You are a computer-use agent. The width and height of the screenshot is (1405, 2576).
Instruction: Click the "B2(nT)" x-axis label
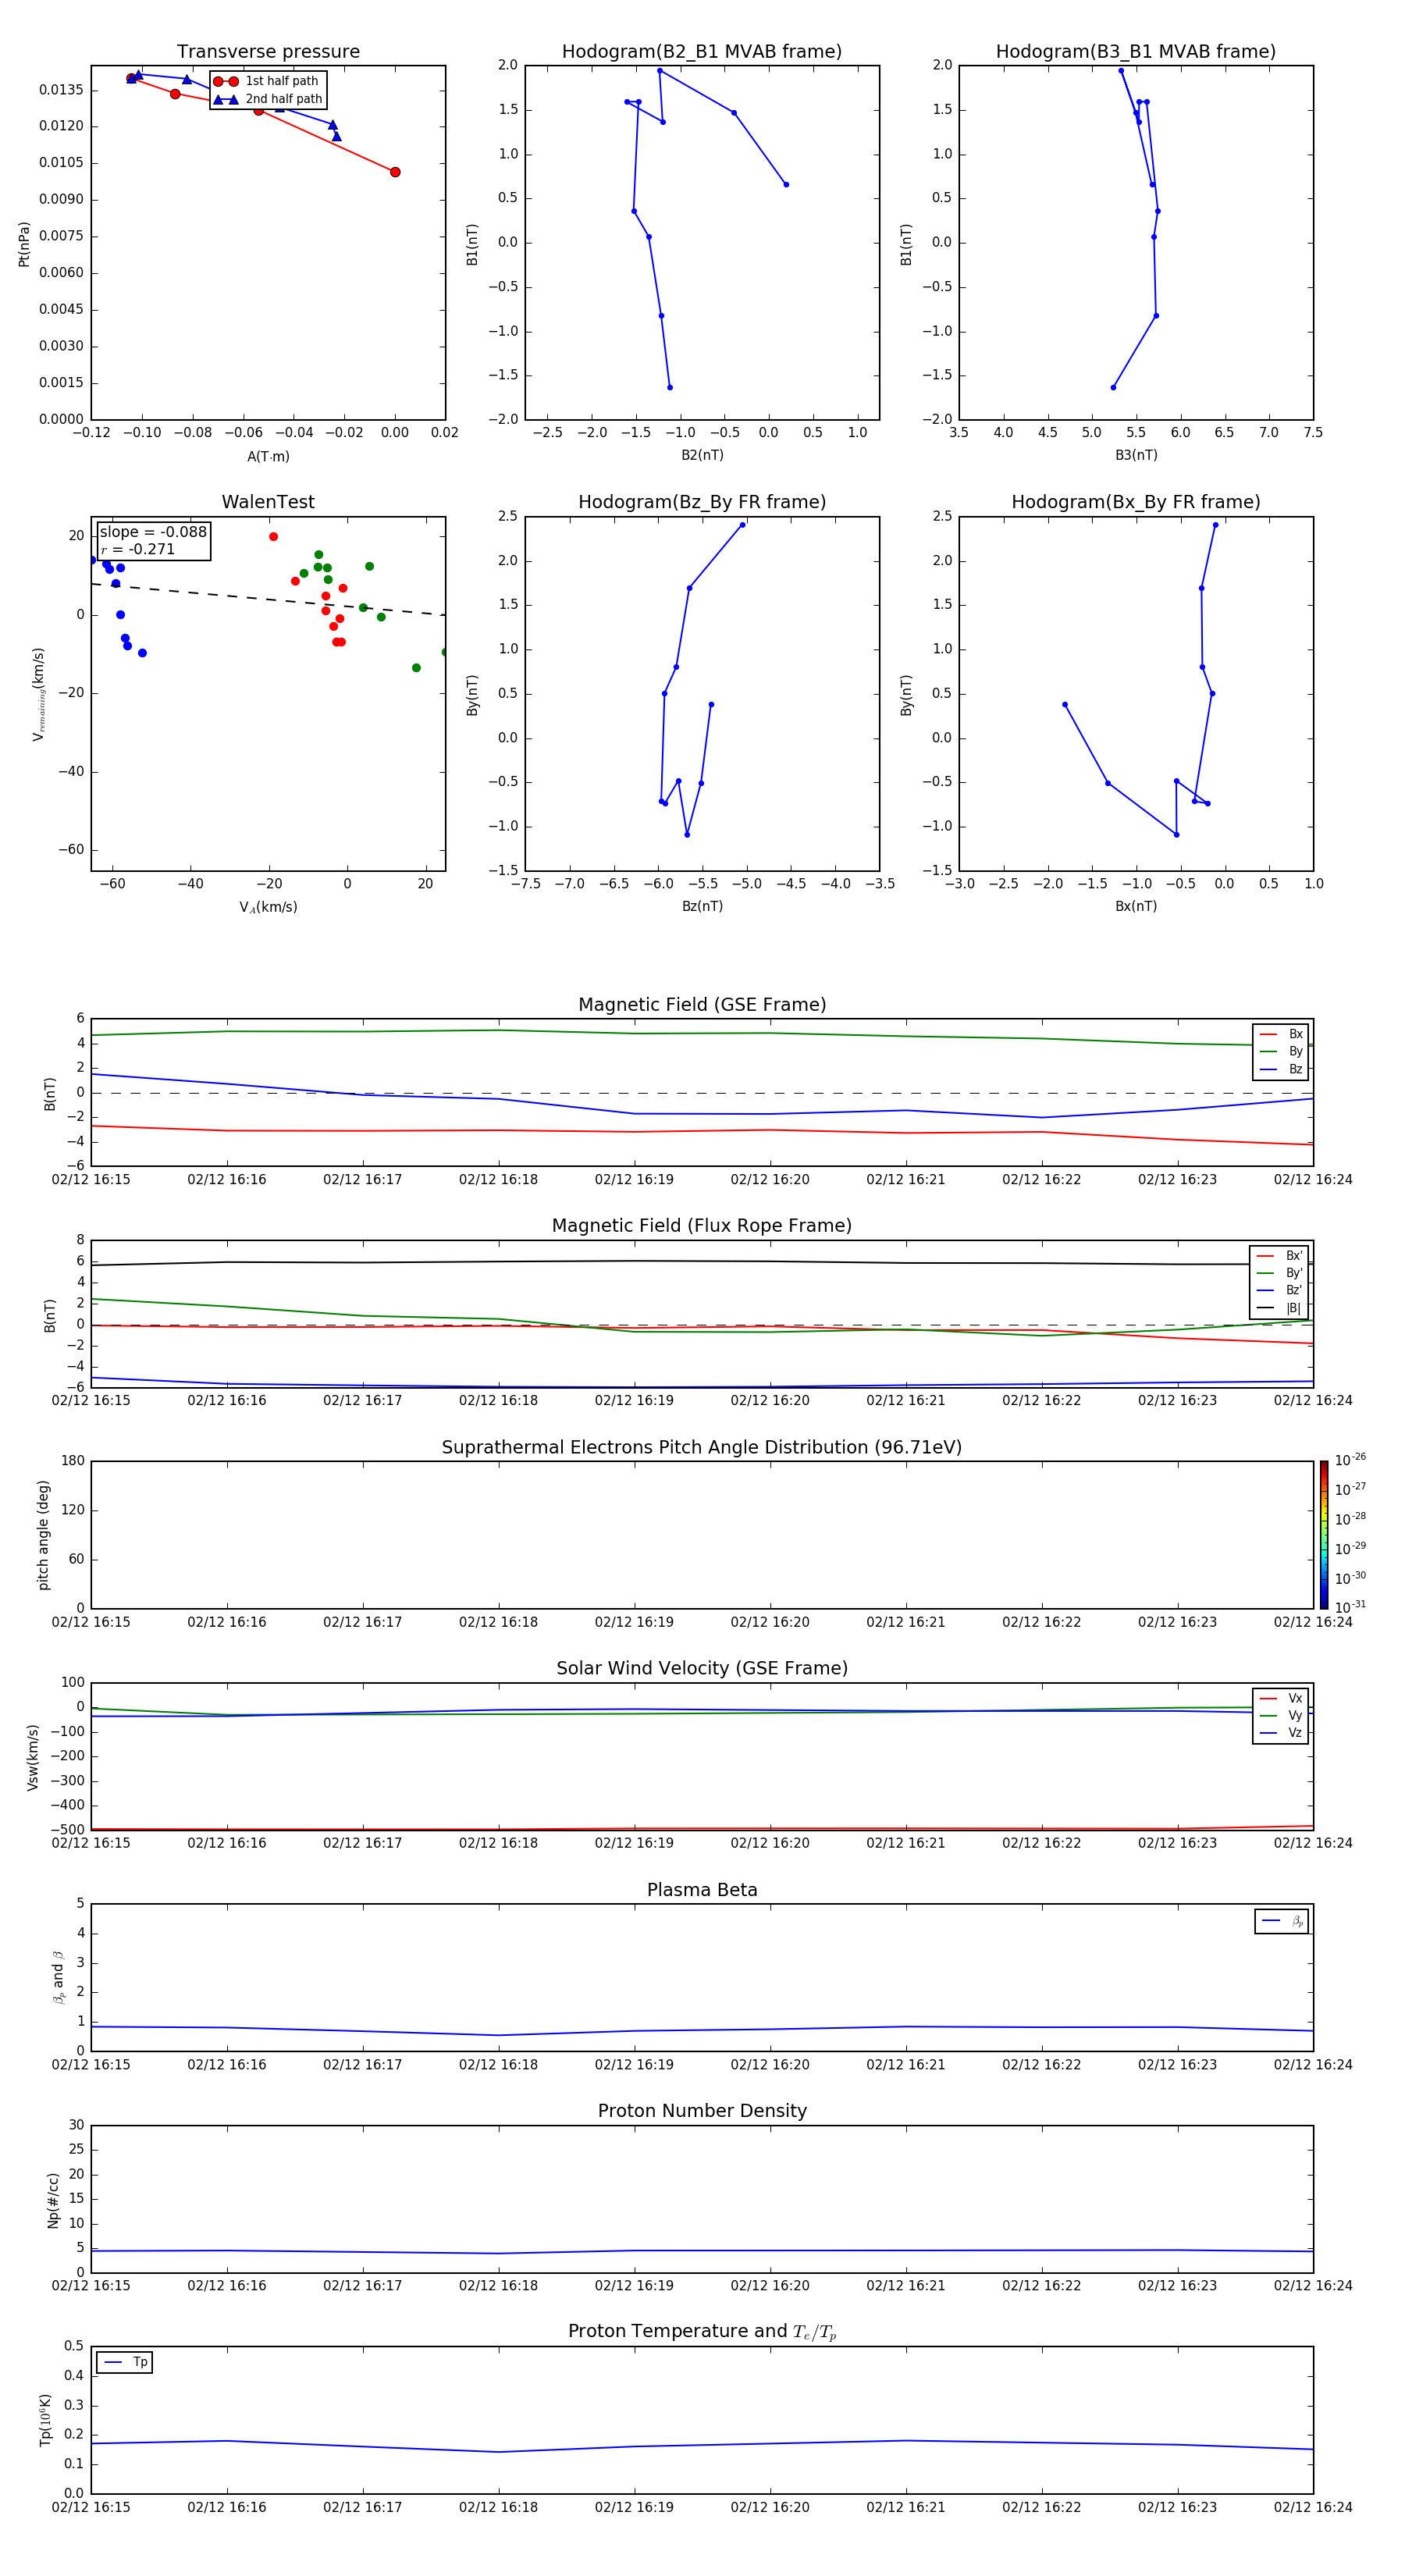tap(702, 455)
